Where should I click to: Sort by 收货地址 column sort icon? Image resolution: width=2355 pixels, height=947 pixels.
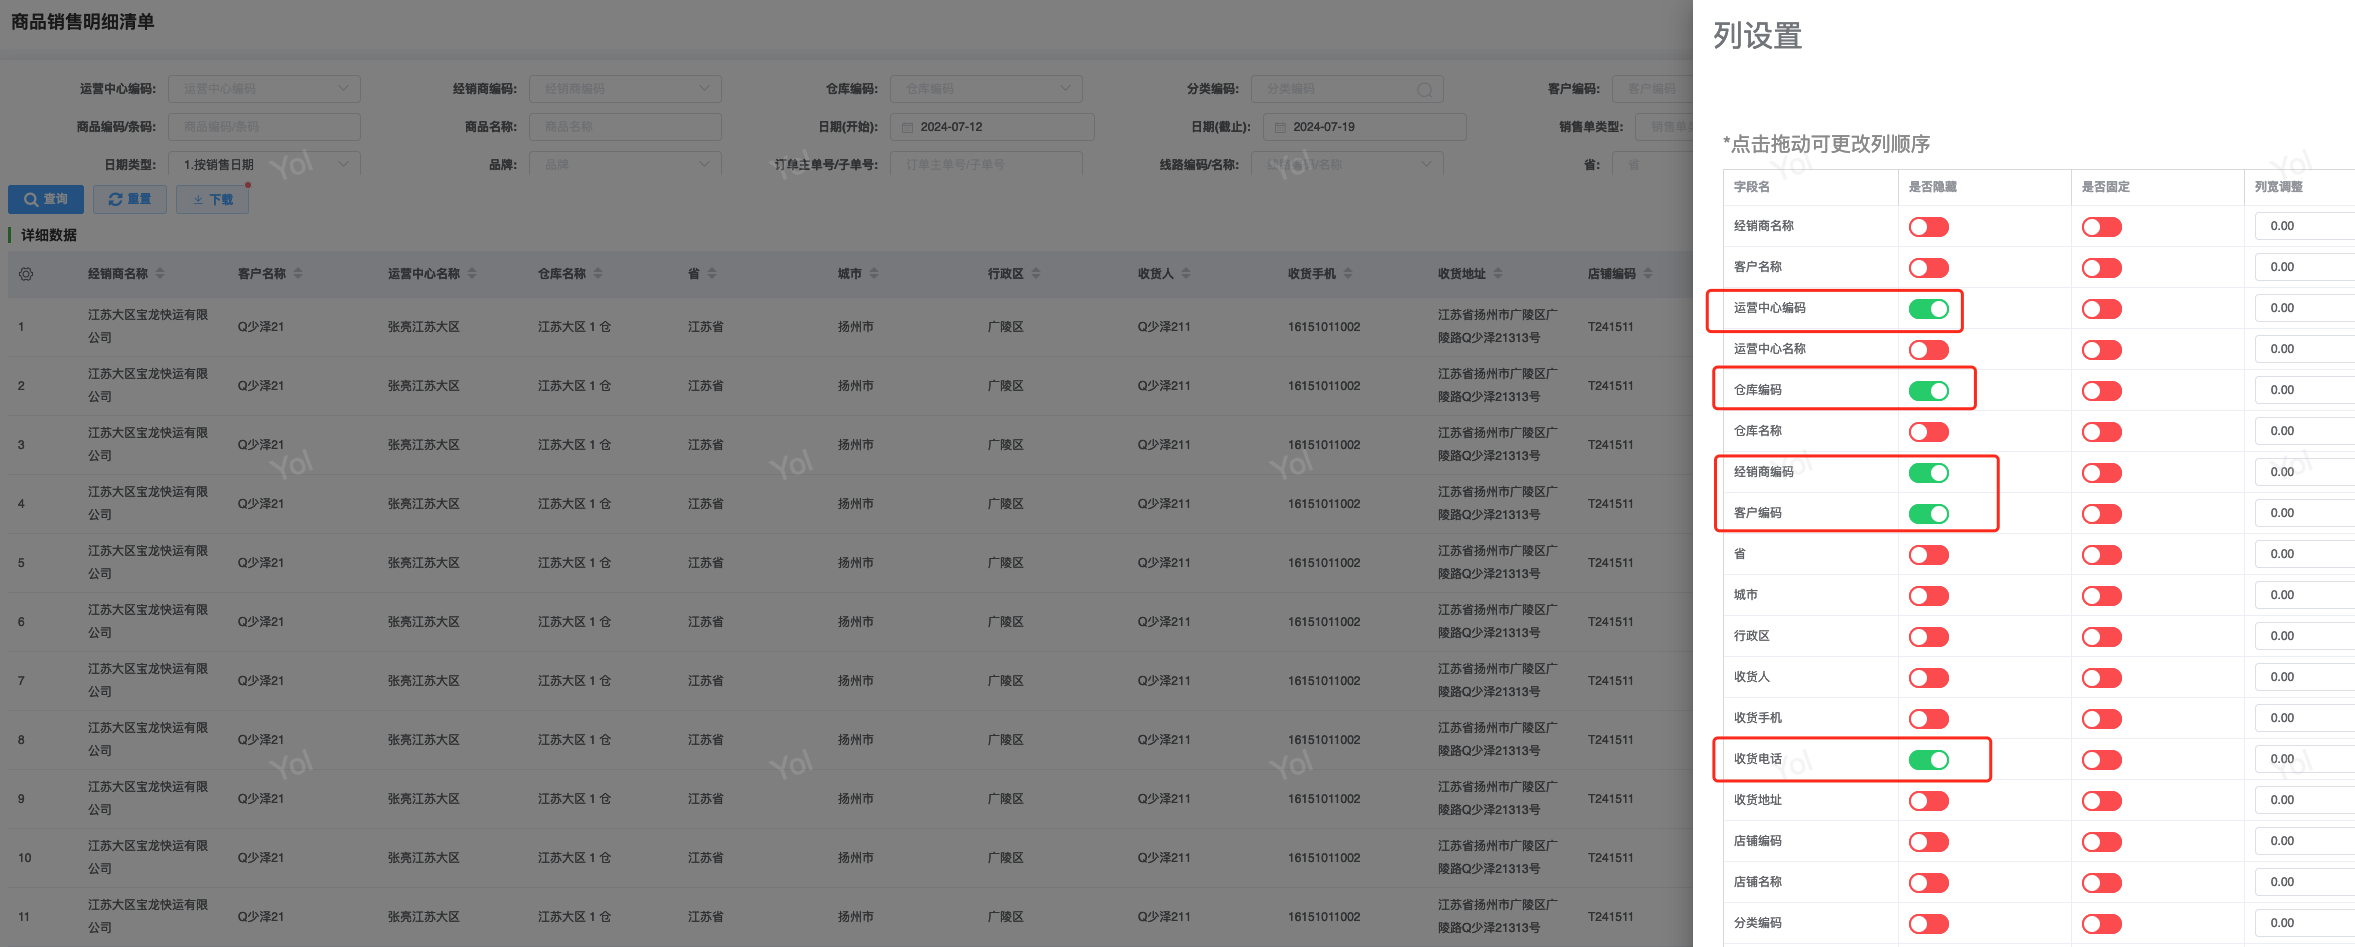1498,274
